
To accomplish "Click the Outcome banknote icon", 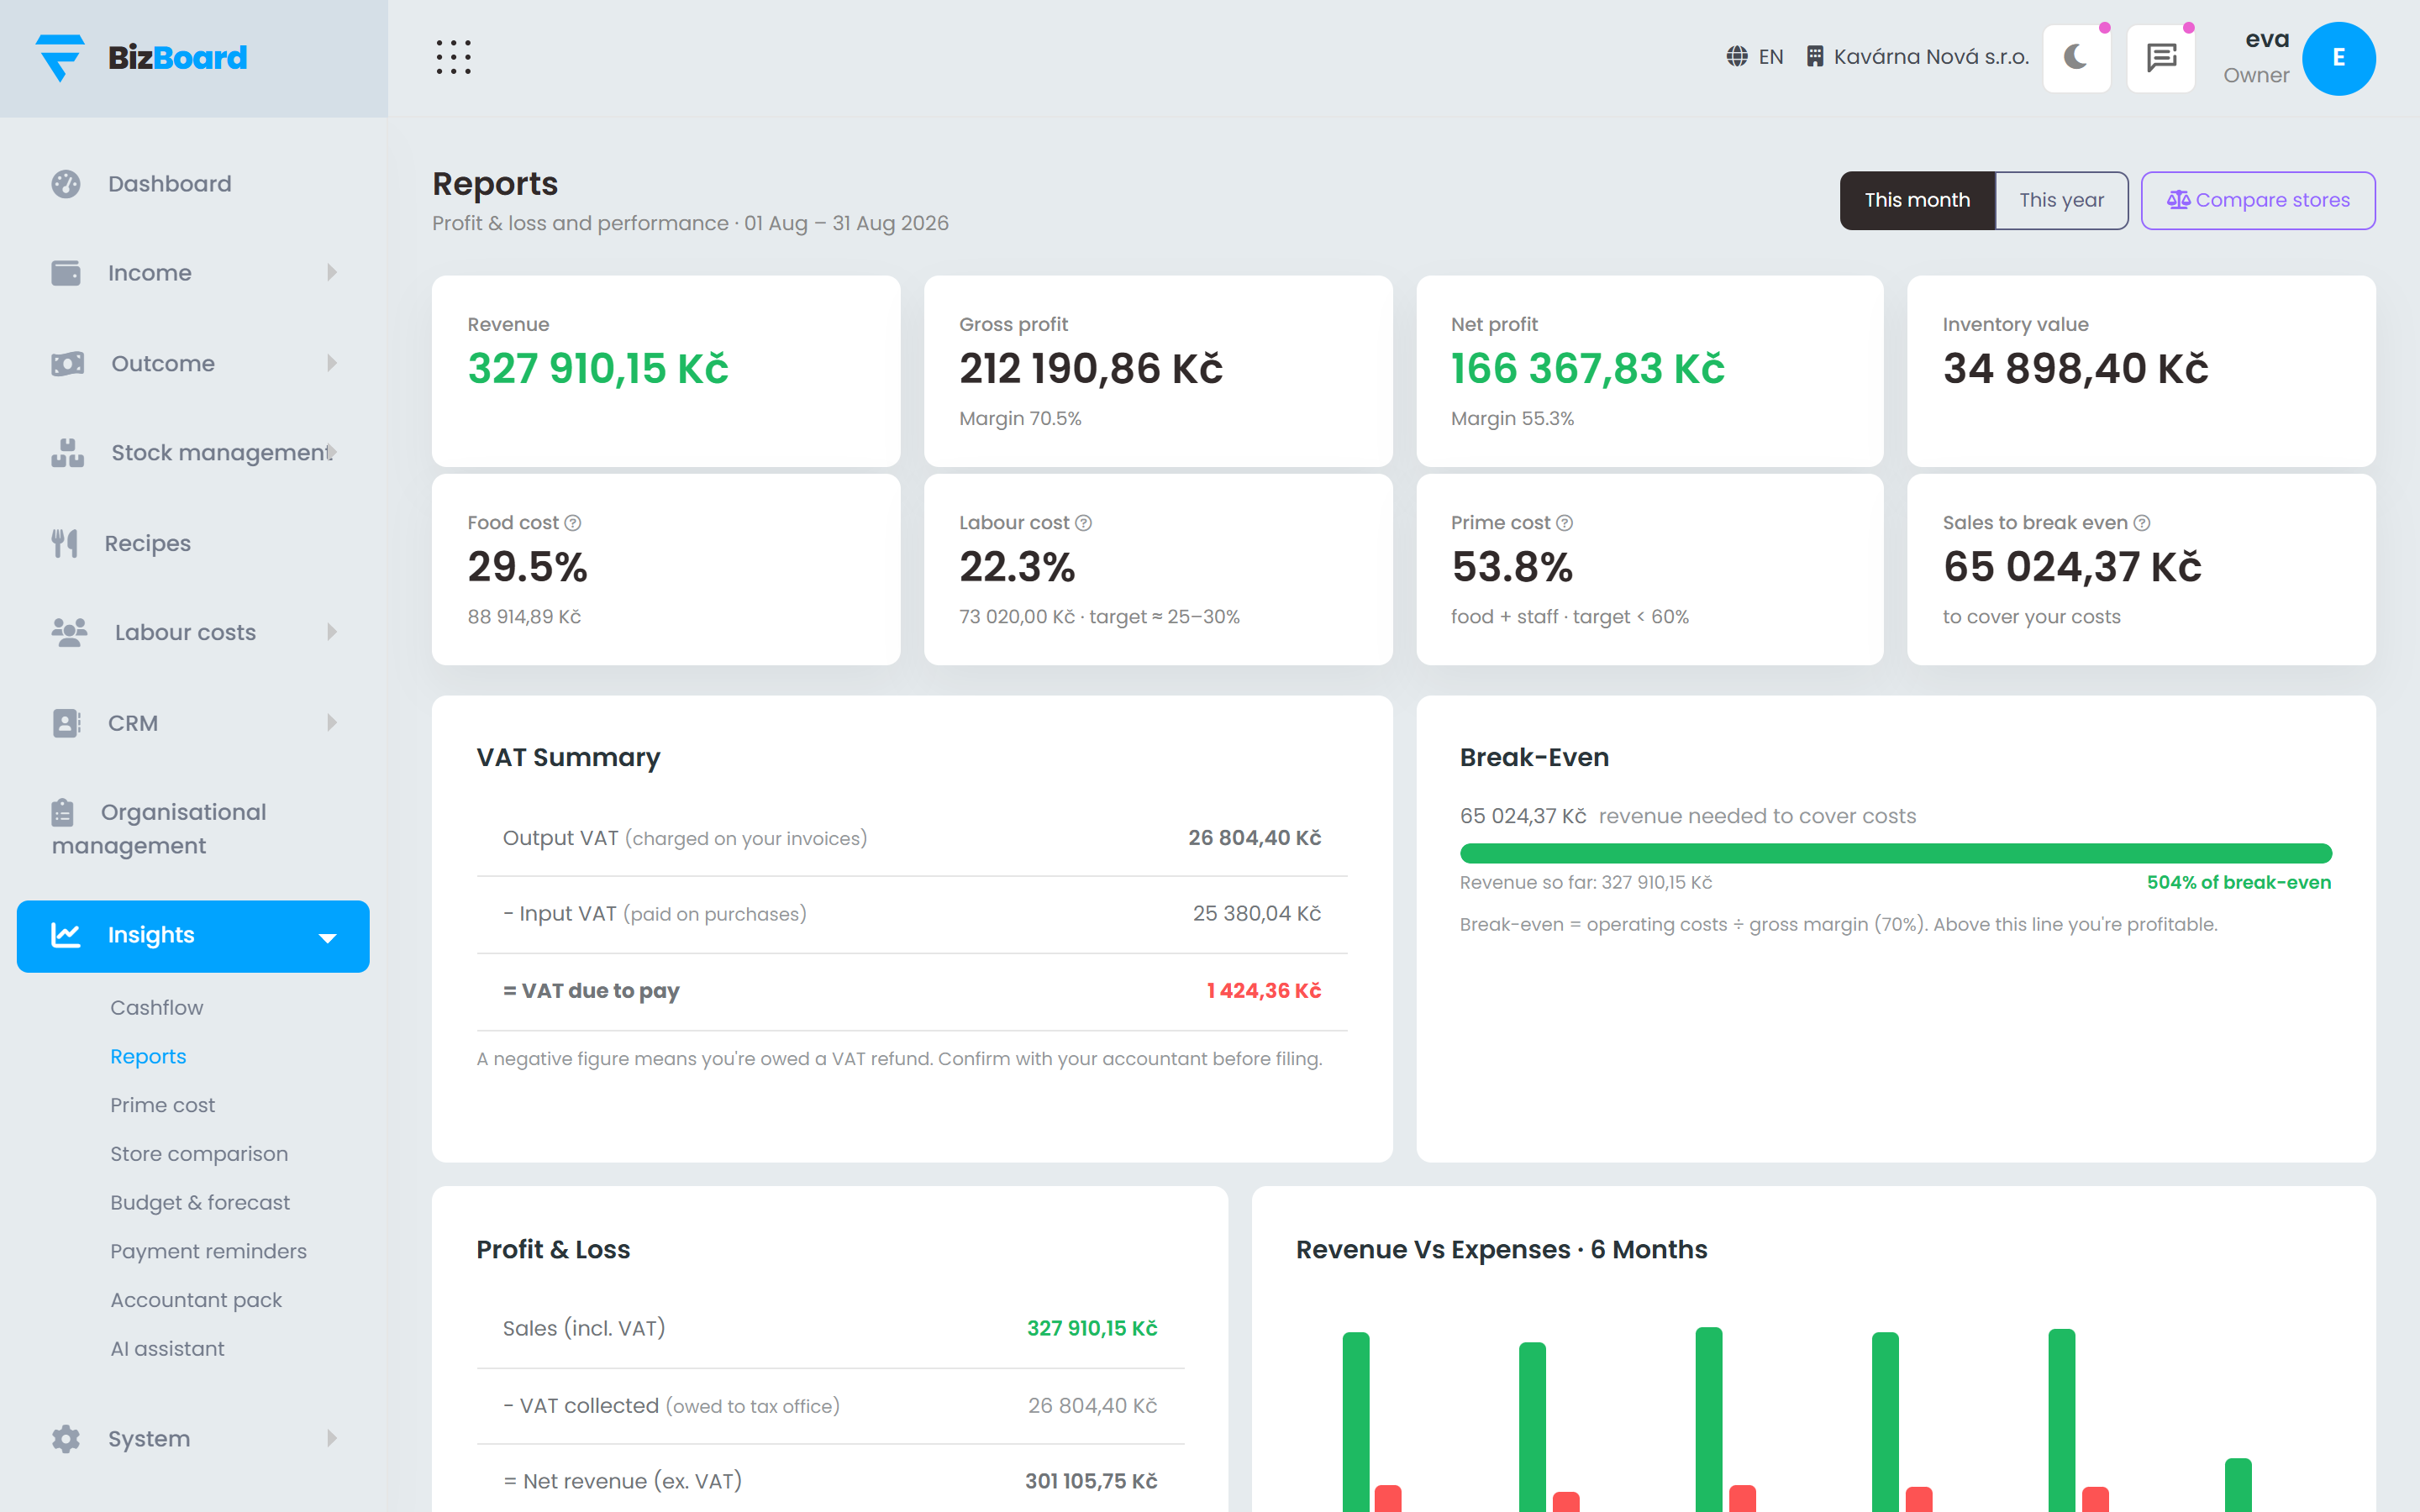I will point(68,363).
